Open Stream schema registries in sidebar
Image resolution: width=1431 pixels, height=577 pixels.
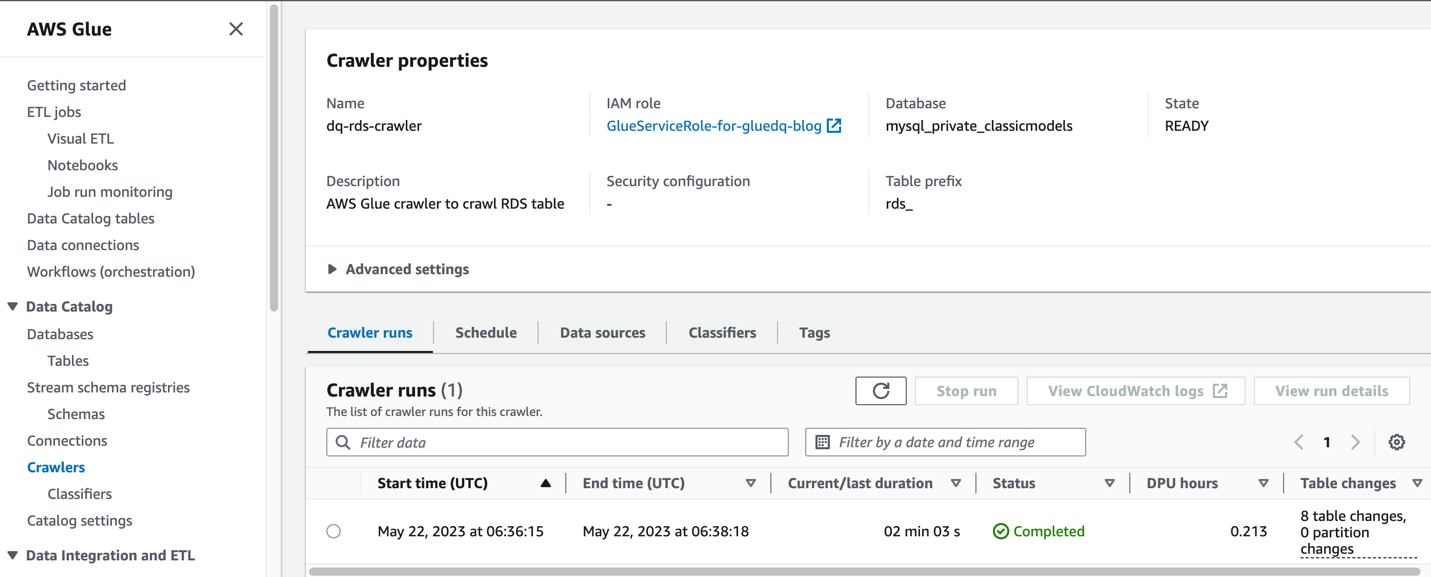click(108, 387)
